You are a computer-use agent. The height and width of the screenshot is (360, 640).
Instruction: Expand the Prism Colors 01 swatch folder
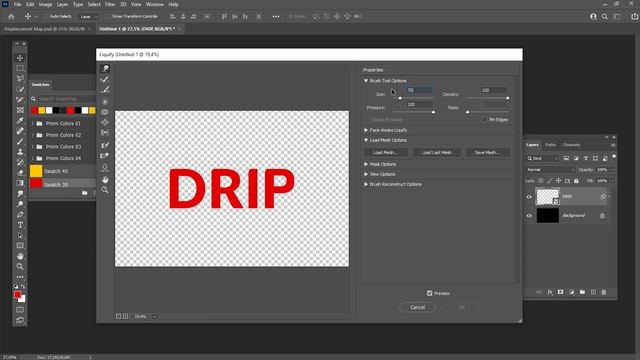pyautogui.click(x=33, y=123)
